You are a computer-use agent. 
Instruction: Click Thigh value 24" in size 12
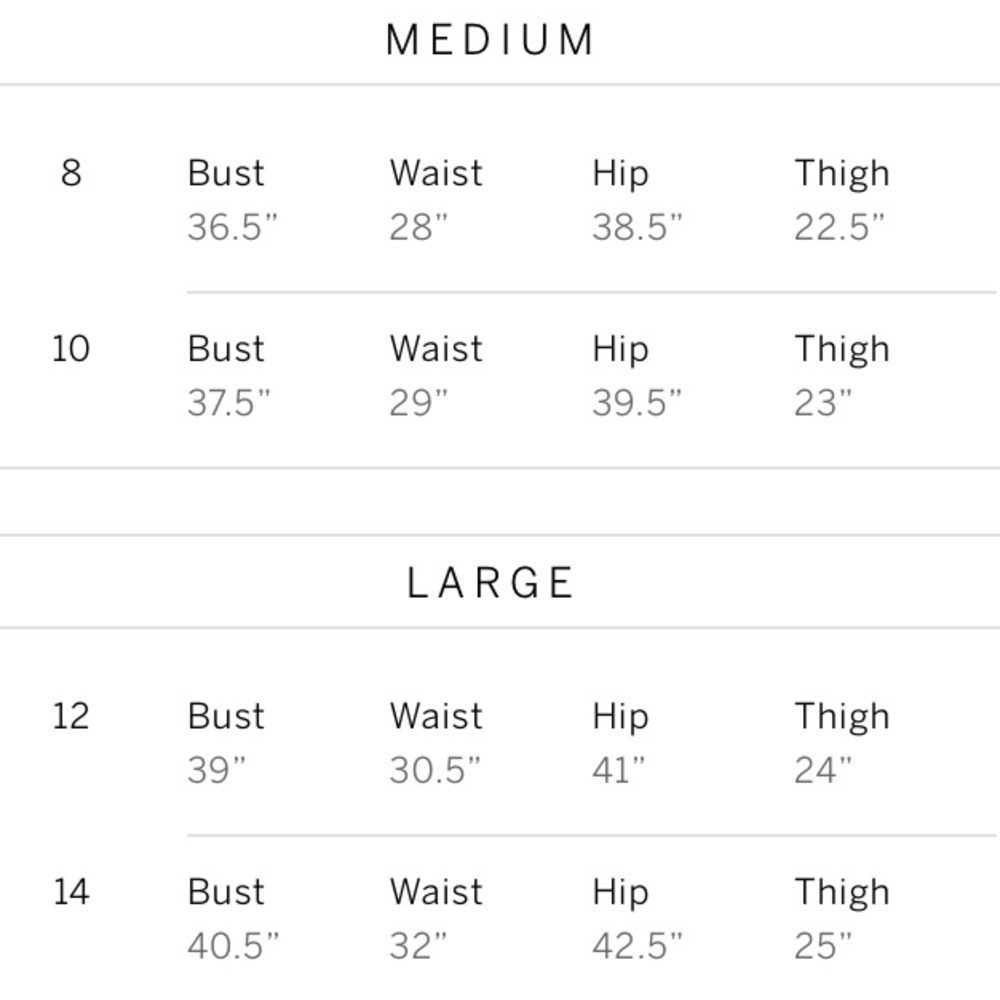[x=823, y=770]
